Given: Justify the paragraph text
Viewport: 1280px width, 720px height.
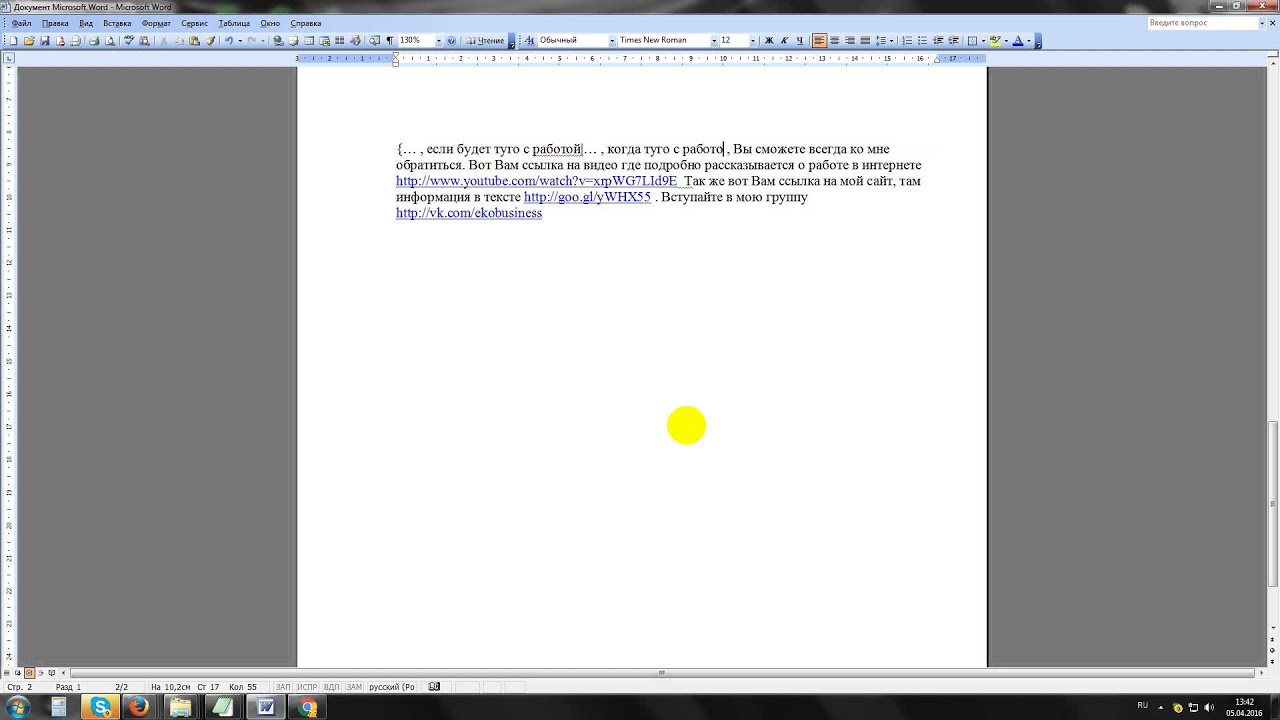Looking at the screenshot, I should point(865,41).
